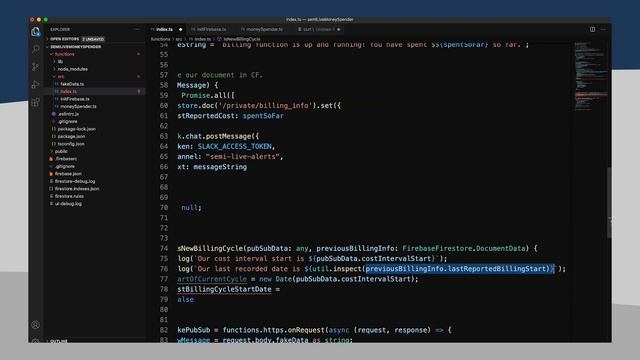Open the Search view in activity bar
This screenshot has height=360, width=640.
coord(36,49)
